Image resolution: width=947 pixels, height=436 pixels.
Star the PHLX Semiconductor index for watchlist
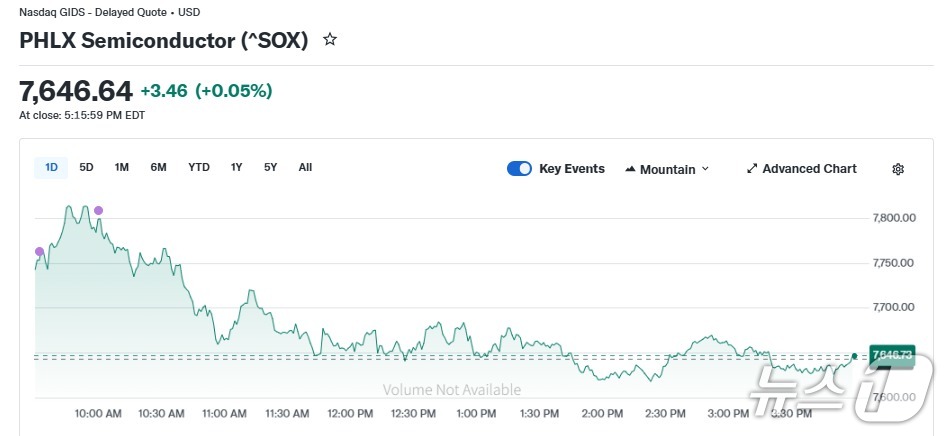330,40
